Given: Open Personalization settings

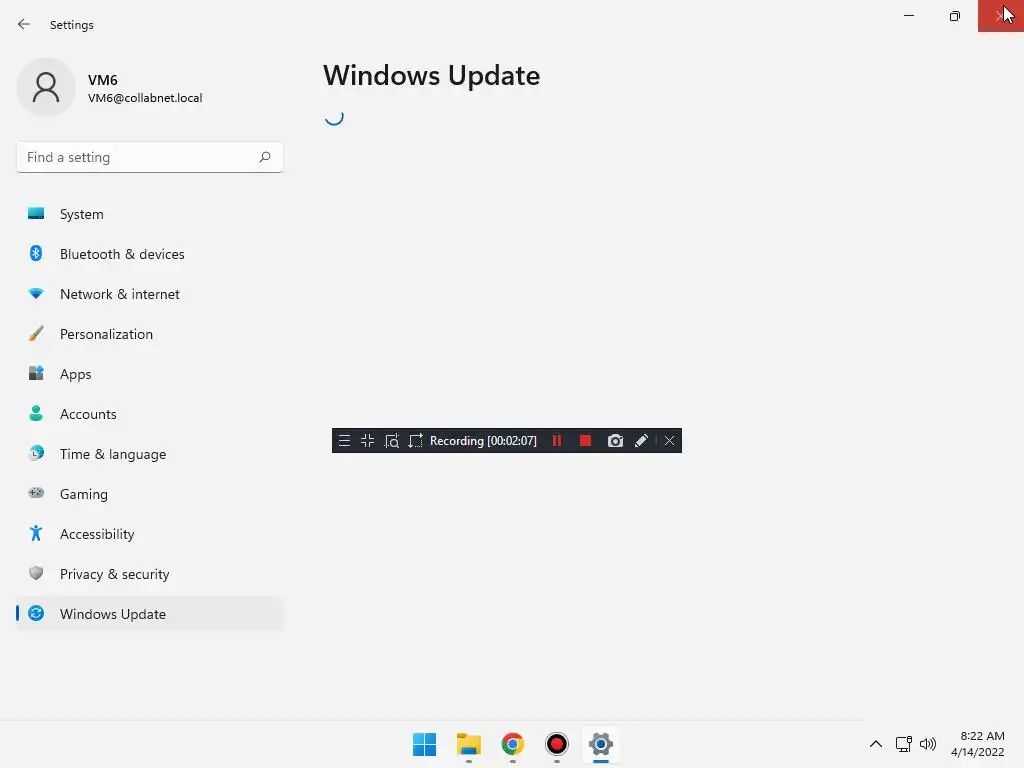Looking at the screenshot, I should pos(150,334).
